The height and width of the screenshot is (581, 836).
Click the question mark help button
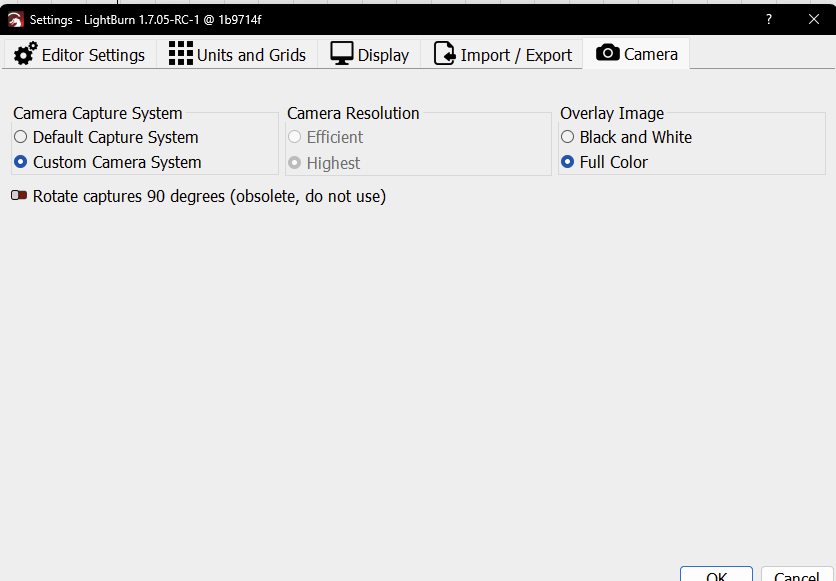tap(769, 19)
